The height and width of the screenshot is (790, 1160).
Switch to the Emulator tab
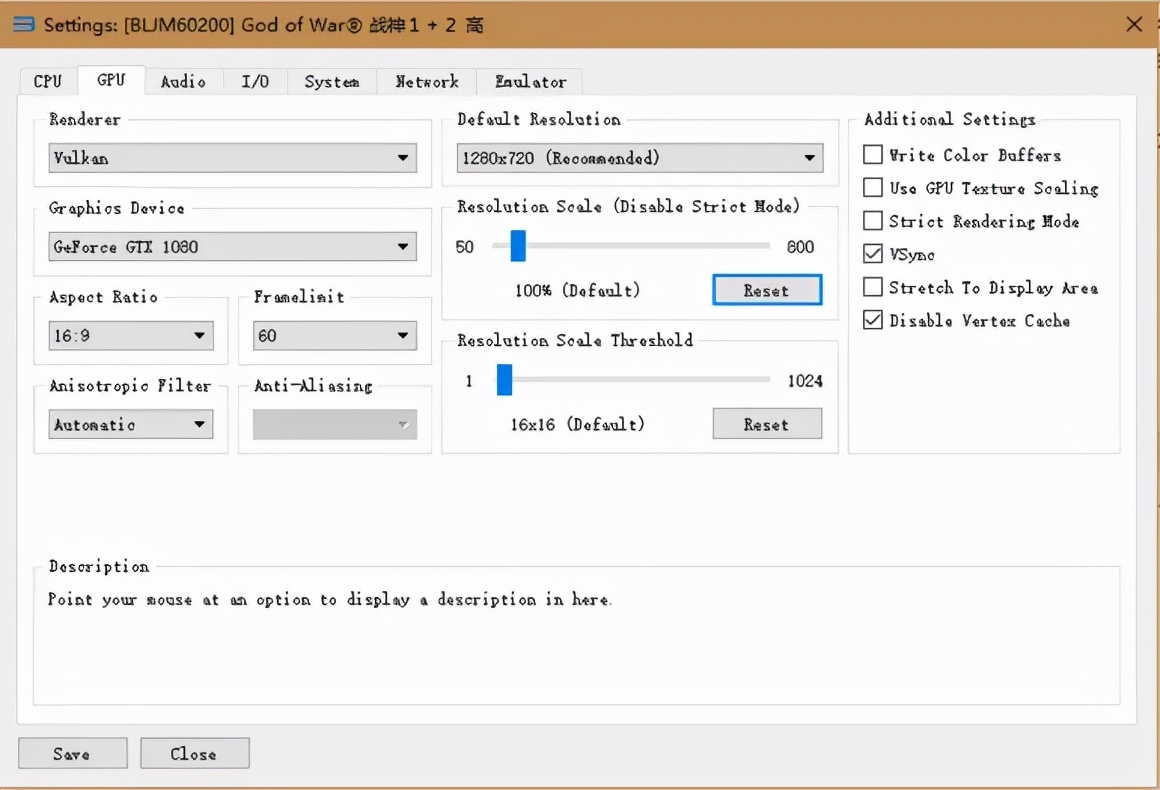530,82
